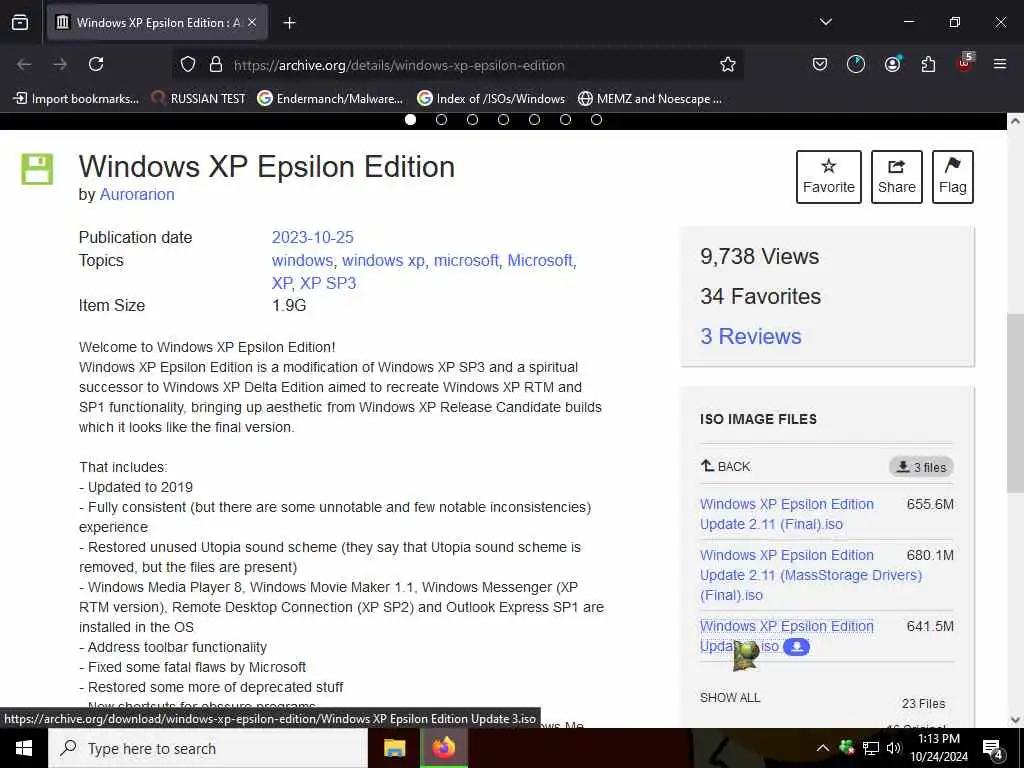Save page to Pocket
The width and height of the screenshot is (1024, 768).
tap(820, 64)
